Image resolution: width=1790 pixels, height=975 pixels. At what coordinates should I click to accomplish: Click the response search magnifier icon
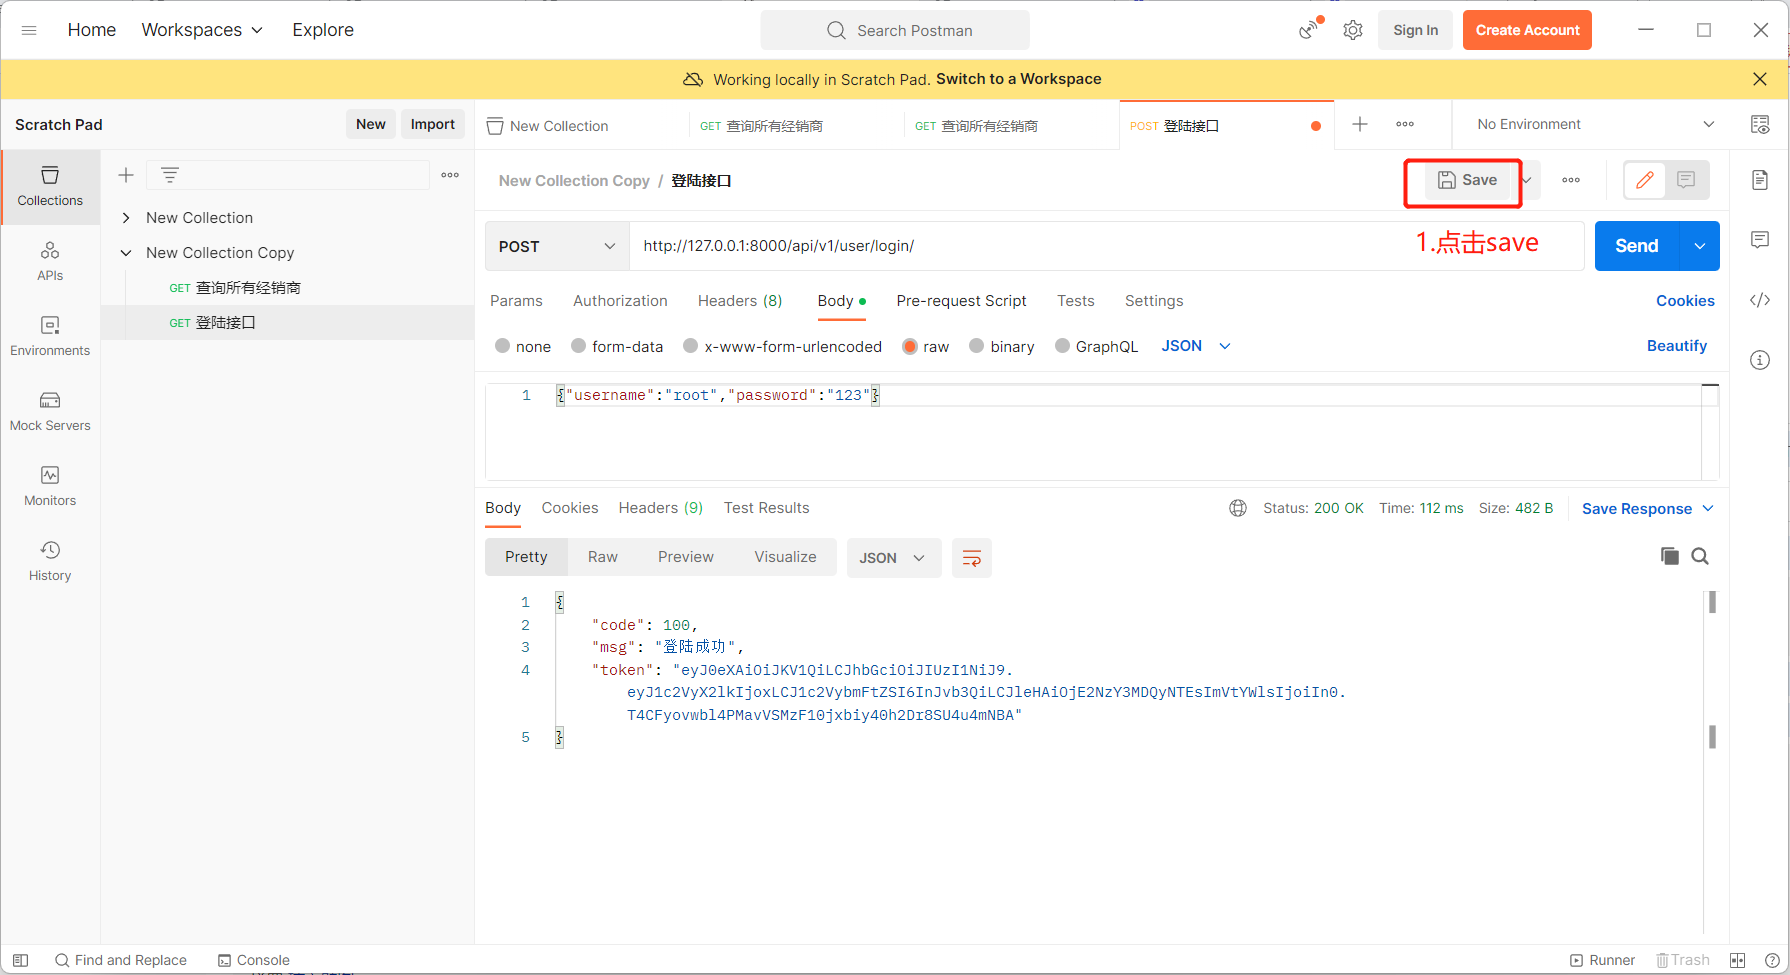click(1700, 556)
